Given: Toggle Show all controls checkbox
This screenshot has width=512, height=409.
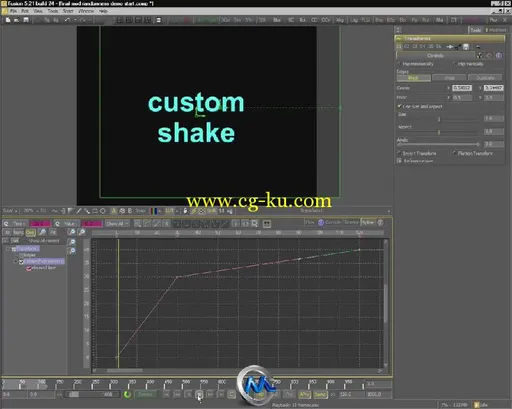Looking at the screenshot, I should click(x=27, y=241).
